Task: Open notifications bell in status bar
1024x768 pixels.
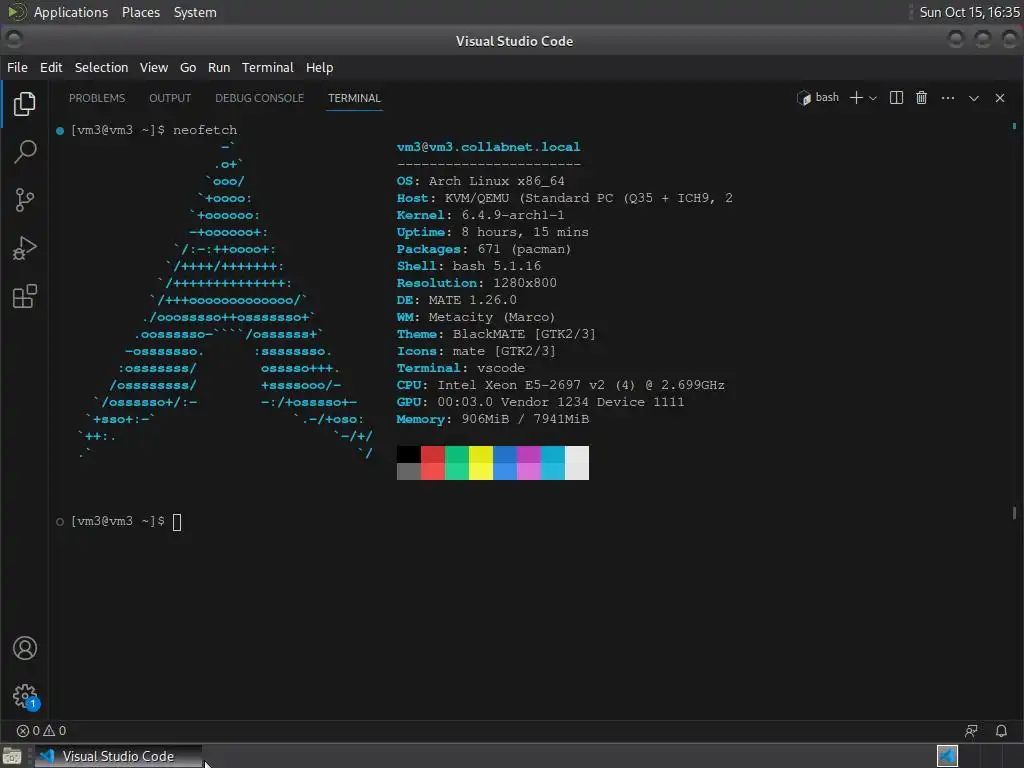Action: click(x=1001, y=731)
